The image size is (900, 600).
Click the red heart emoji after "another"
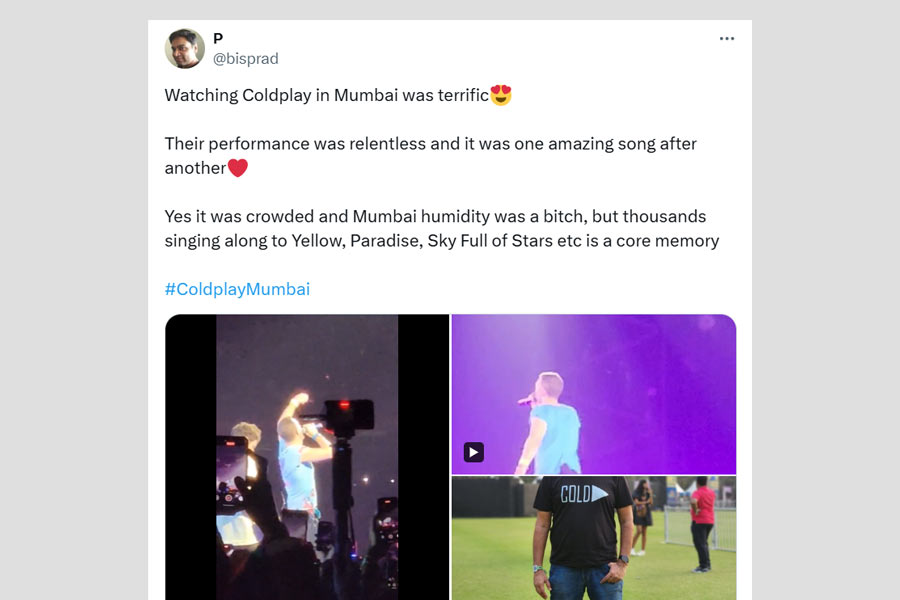point(237,168)
